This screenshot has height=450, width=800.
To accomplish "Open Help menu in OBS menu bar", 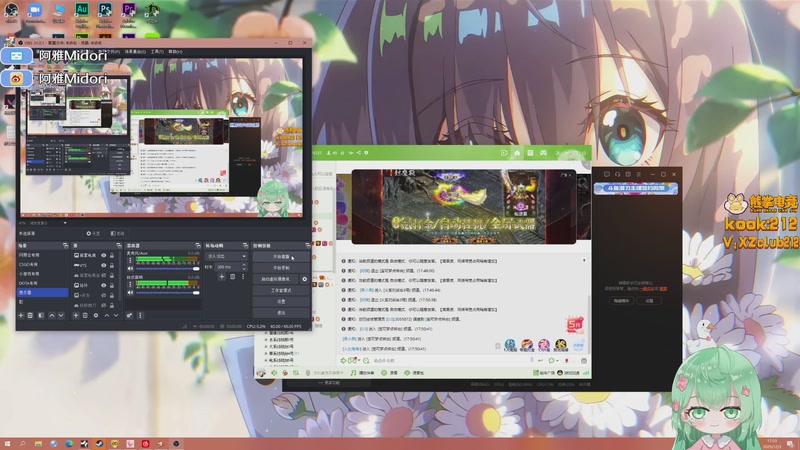I will (175, 52).
